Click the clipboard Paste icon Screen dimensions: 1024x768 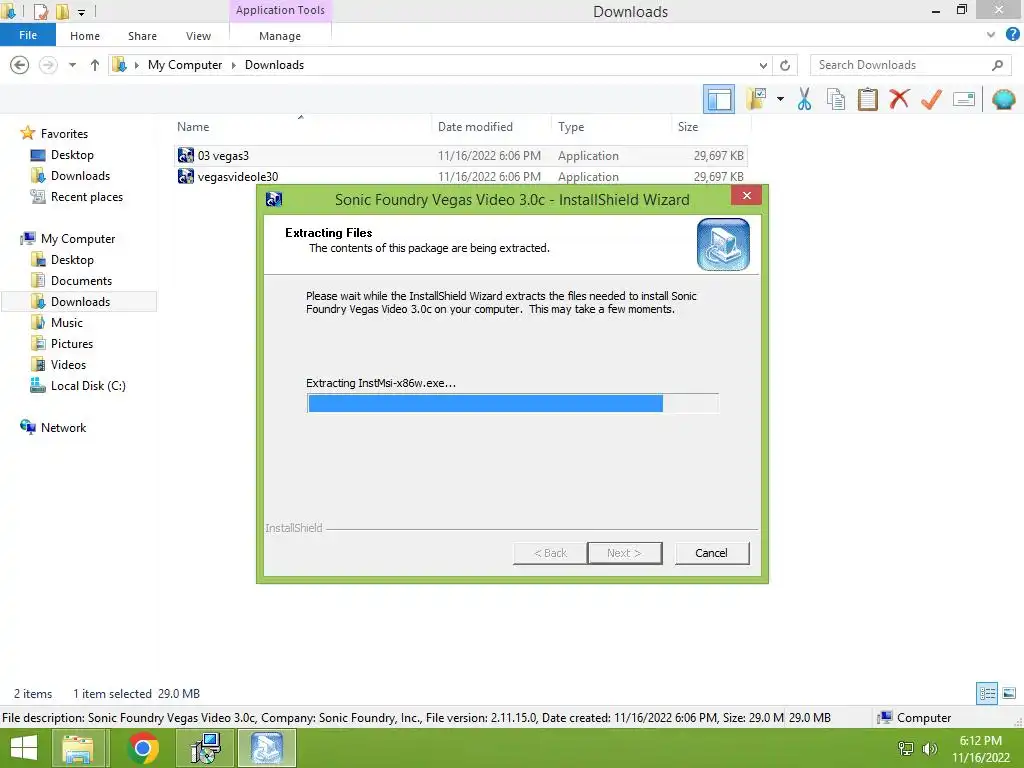pos(867,99)
